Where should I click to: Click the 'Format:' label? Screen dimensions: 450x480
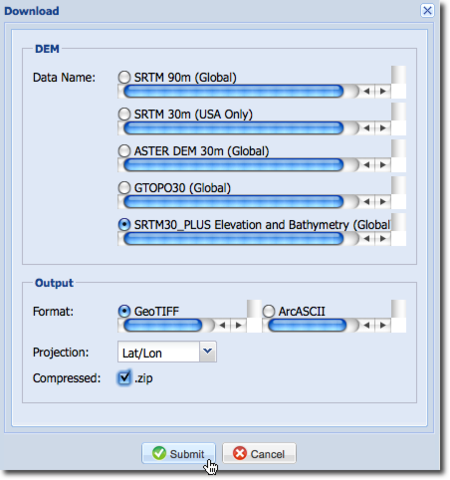click(53, 311)
